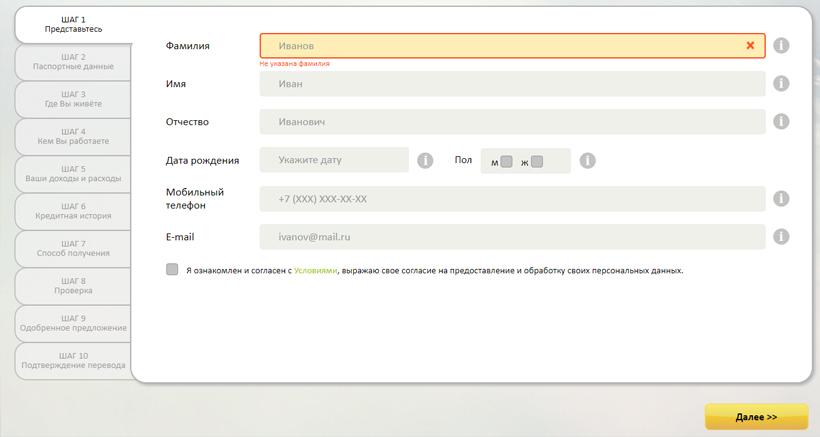Click info icon beside Мобильный телефон field
Screen dimensions: 820x437
(781, 199)
